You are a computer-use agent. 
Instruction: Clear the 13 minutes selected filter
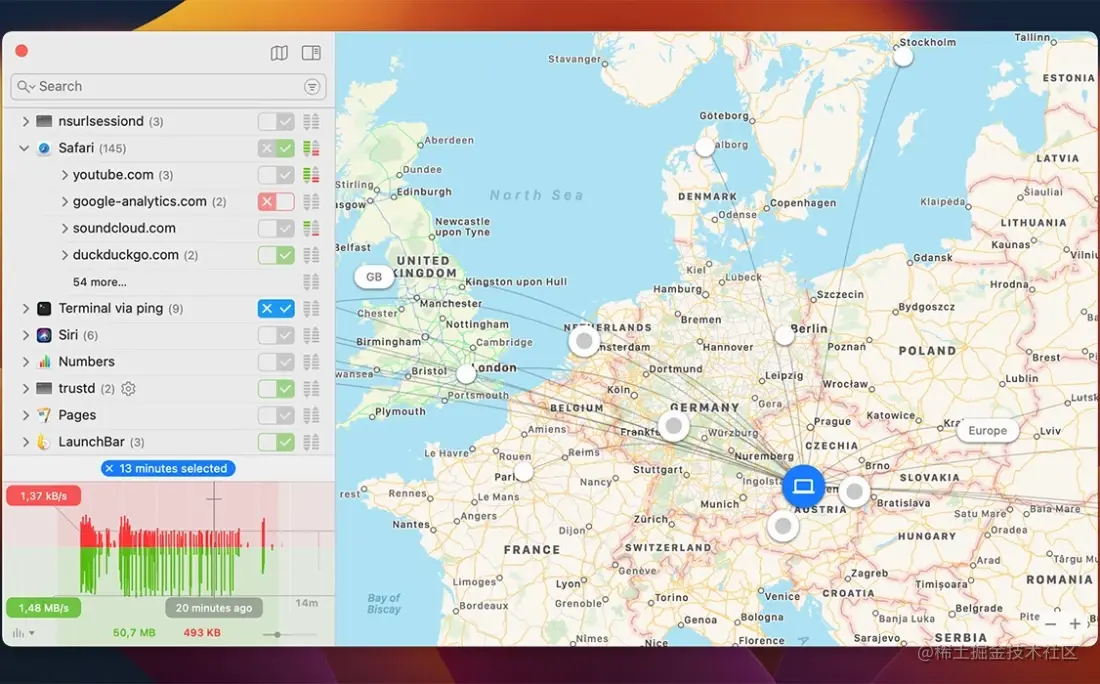tap(109, 469)
